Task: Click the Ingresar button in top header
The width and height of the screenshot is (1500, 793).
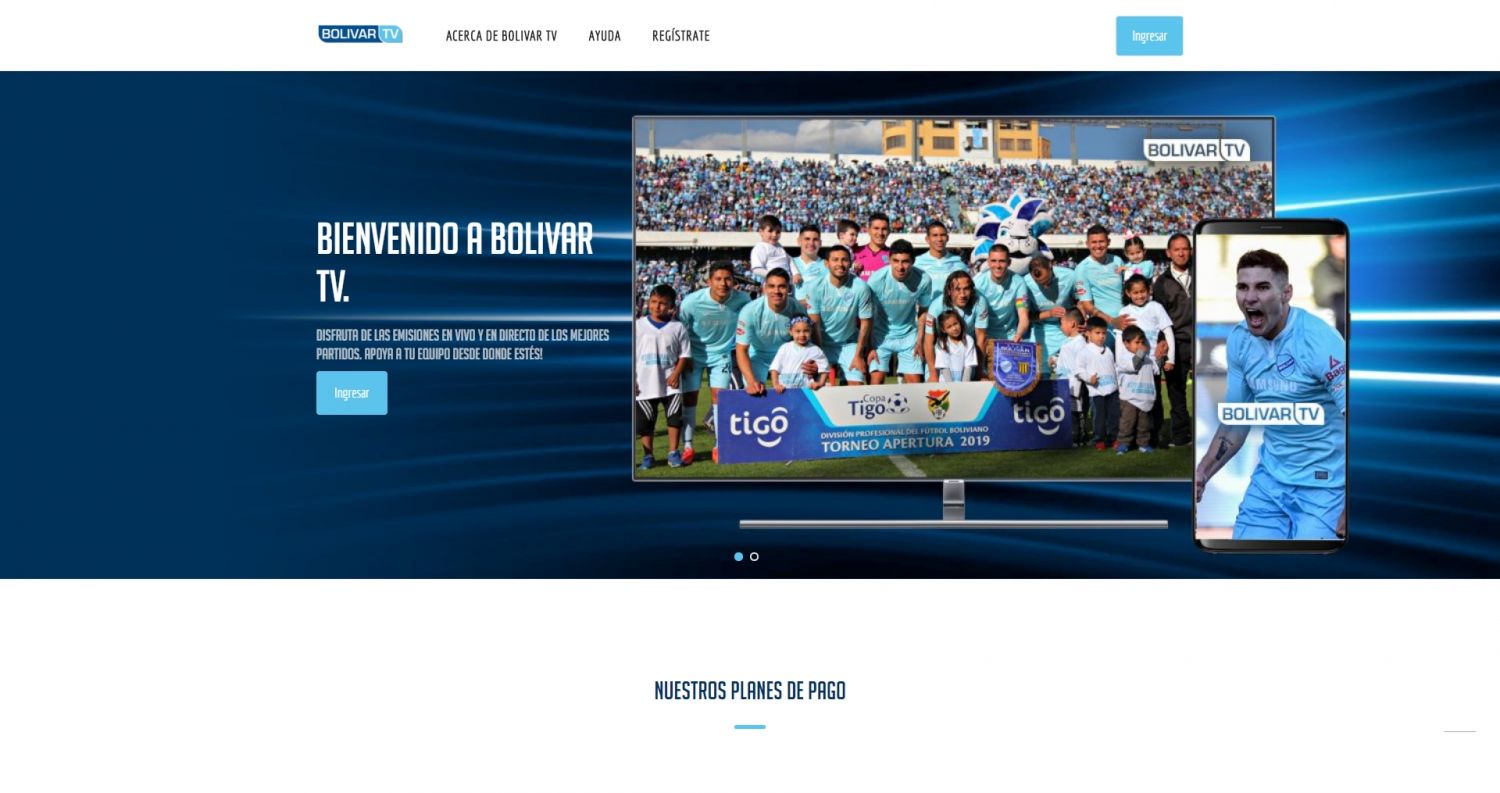Action: click(x=1149, y=36)
